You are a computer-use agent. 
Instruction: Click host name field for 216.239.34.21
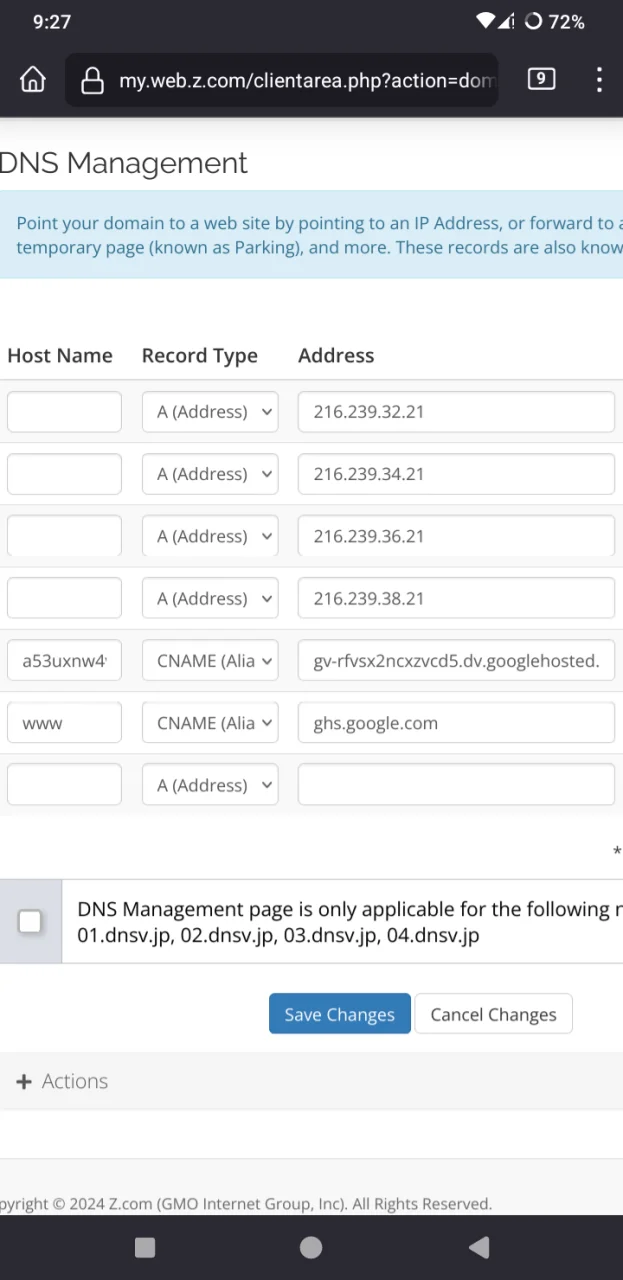tap(64, 474)
